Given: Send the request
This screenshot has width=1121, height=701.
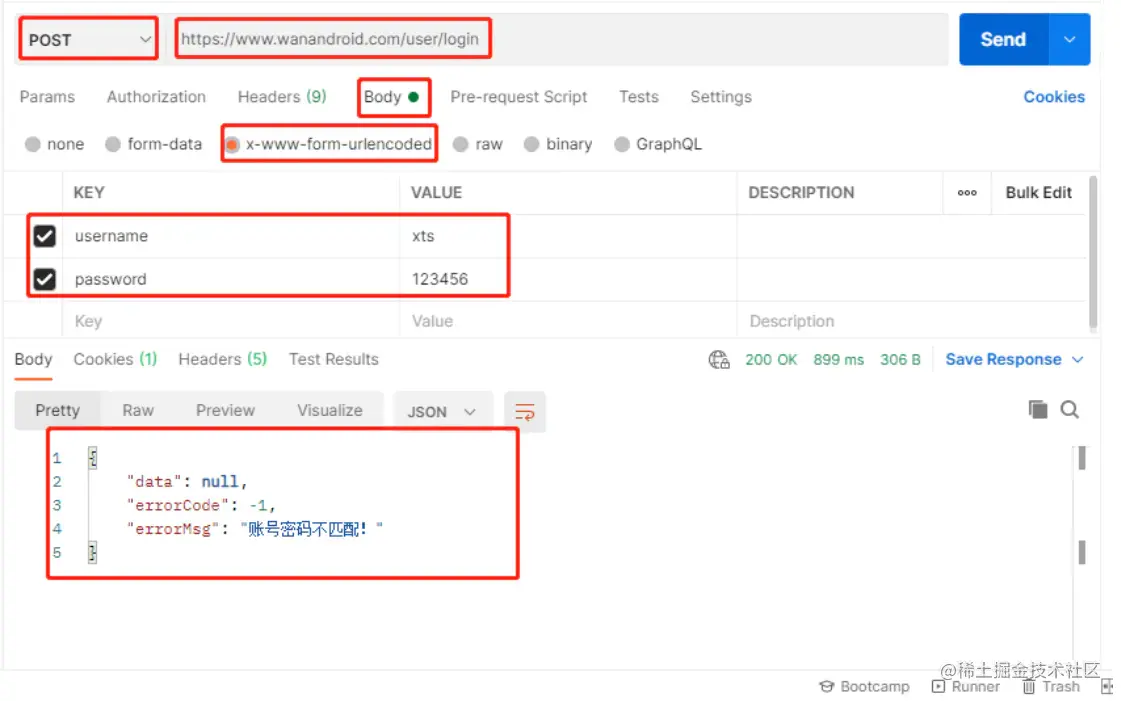Looking at the screenshot, I should 1003,39.
